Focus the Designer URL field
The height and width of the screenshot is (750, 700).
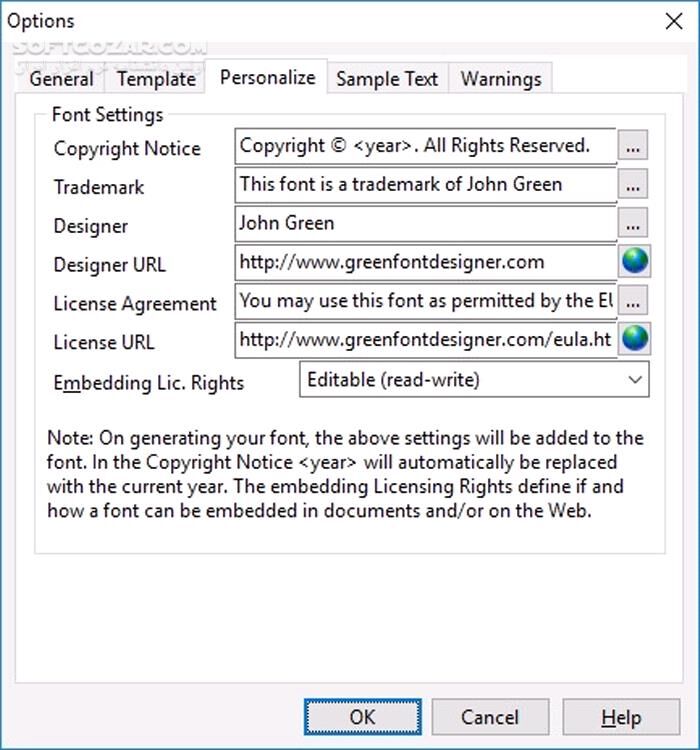(x=425, y=262)
